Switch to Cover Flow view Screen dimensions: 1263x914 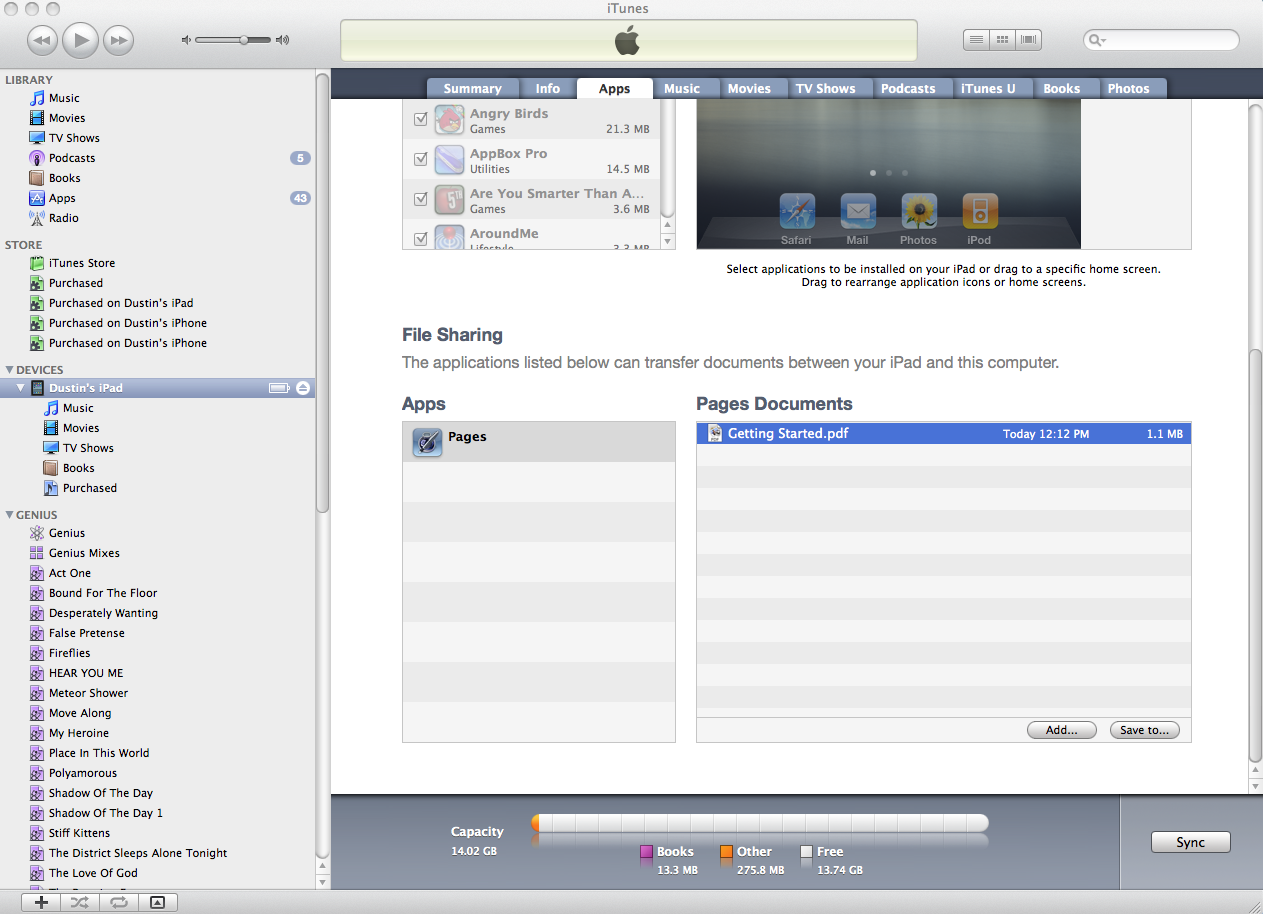tap(1028, 40)
